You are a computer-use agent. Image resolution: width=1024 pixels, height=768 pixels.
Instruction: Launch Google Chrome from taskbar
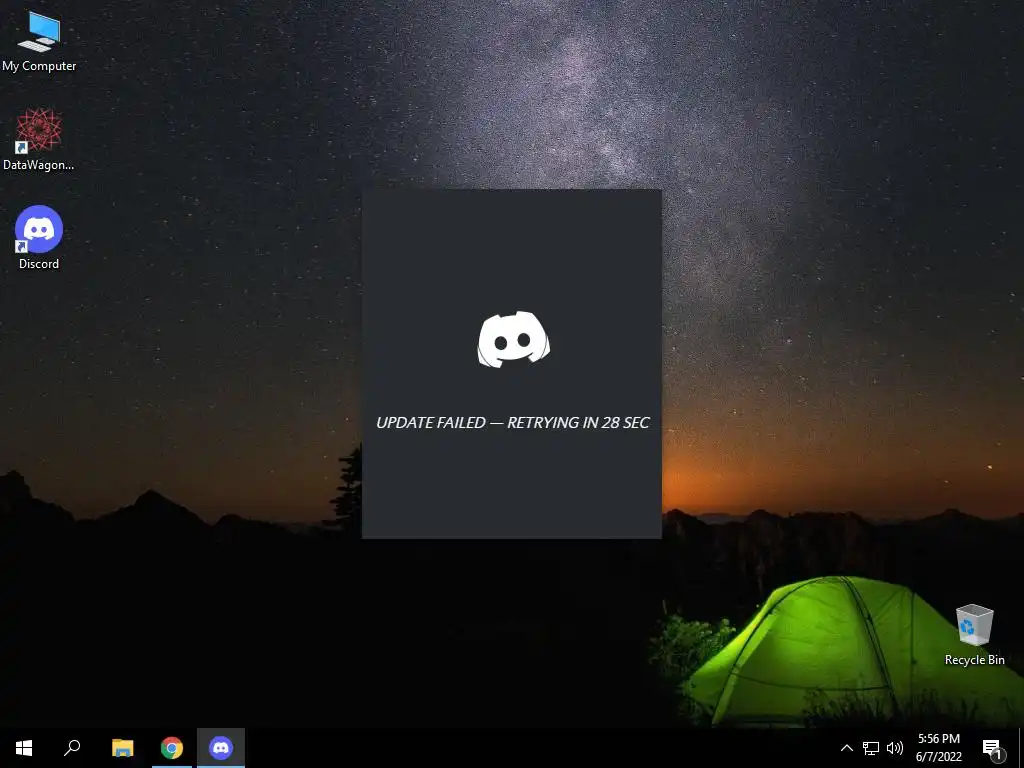click(172, 748)
